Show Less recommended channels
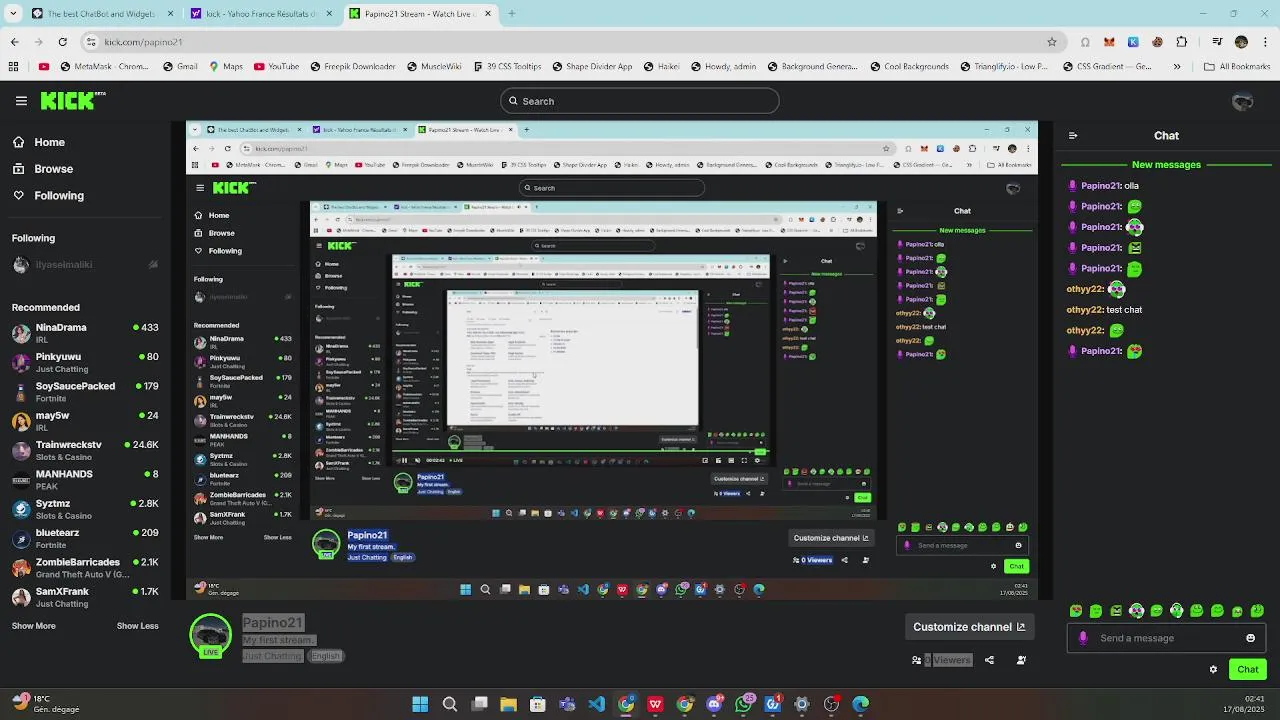The height and width of the screenshot is (720, 1280). point(138,626)
